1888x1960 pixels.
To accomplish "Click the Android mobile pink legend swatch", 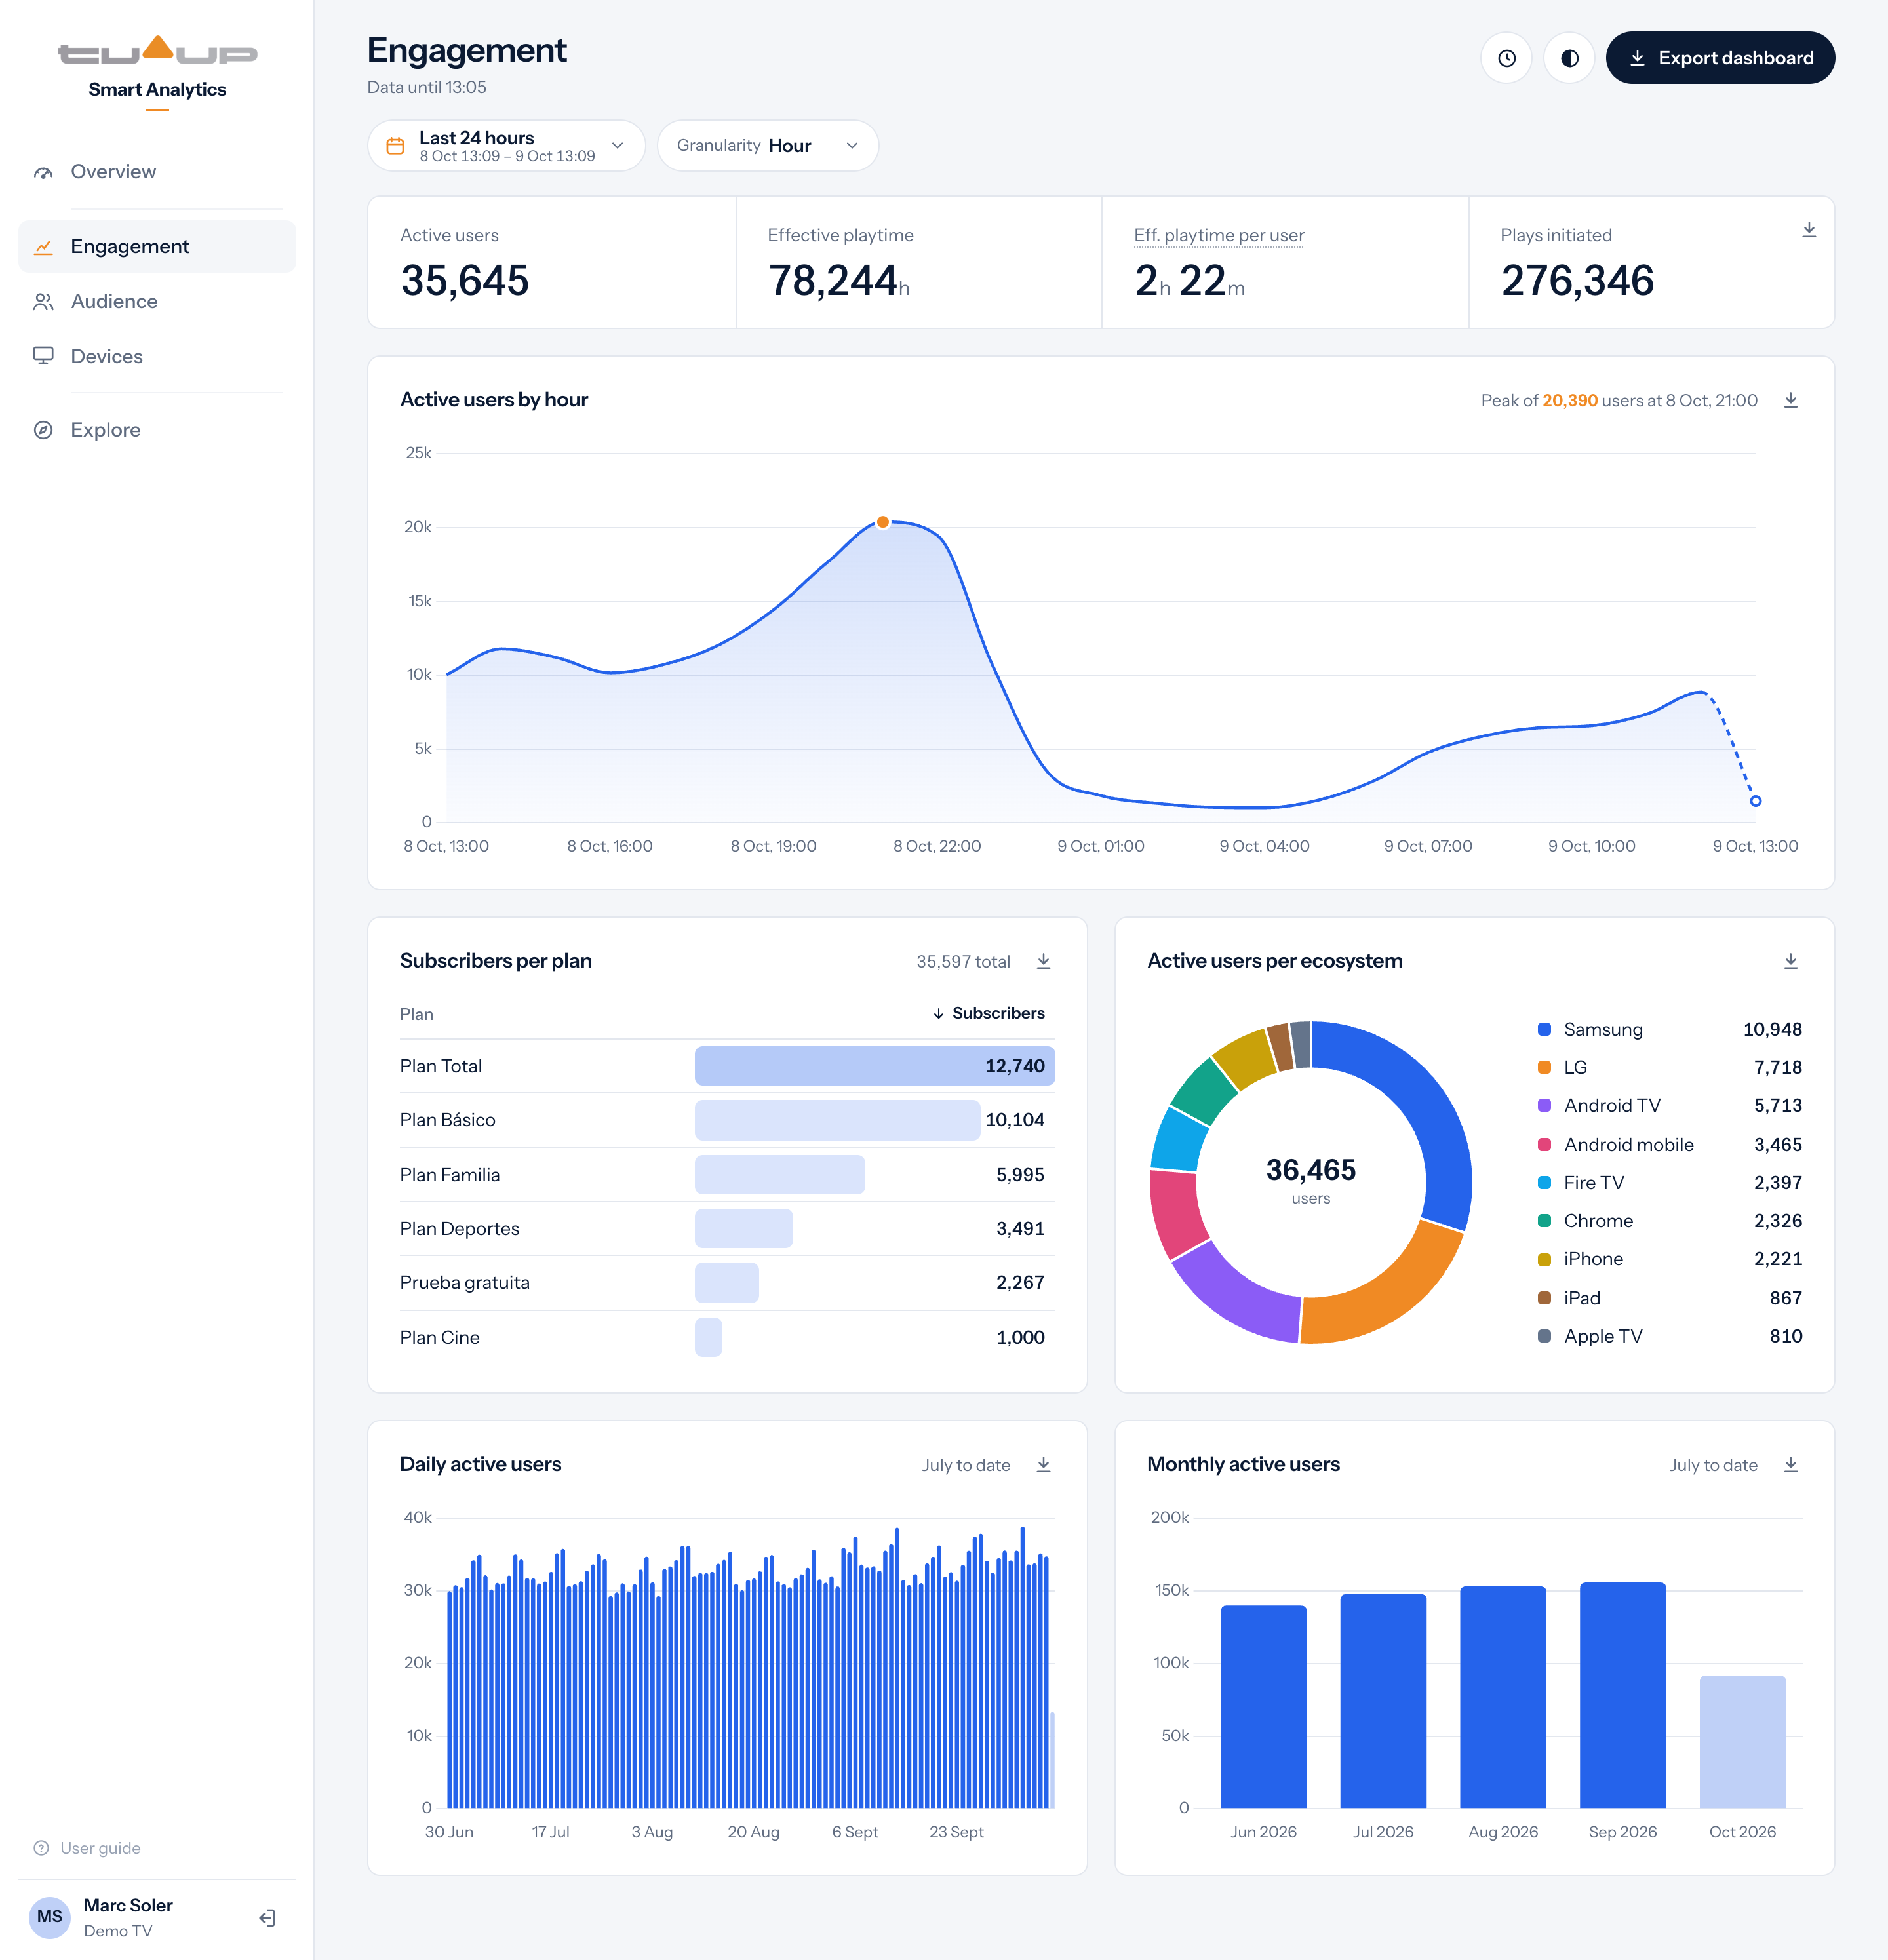I will point(1544,1144).
